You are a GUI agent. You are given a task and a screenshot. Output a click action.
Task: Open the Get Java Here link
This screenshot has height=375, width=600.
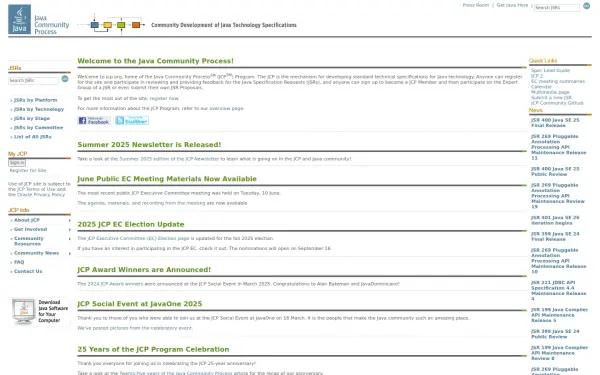pyautogui.click(x=512, y=5)
